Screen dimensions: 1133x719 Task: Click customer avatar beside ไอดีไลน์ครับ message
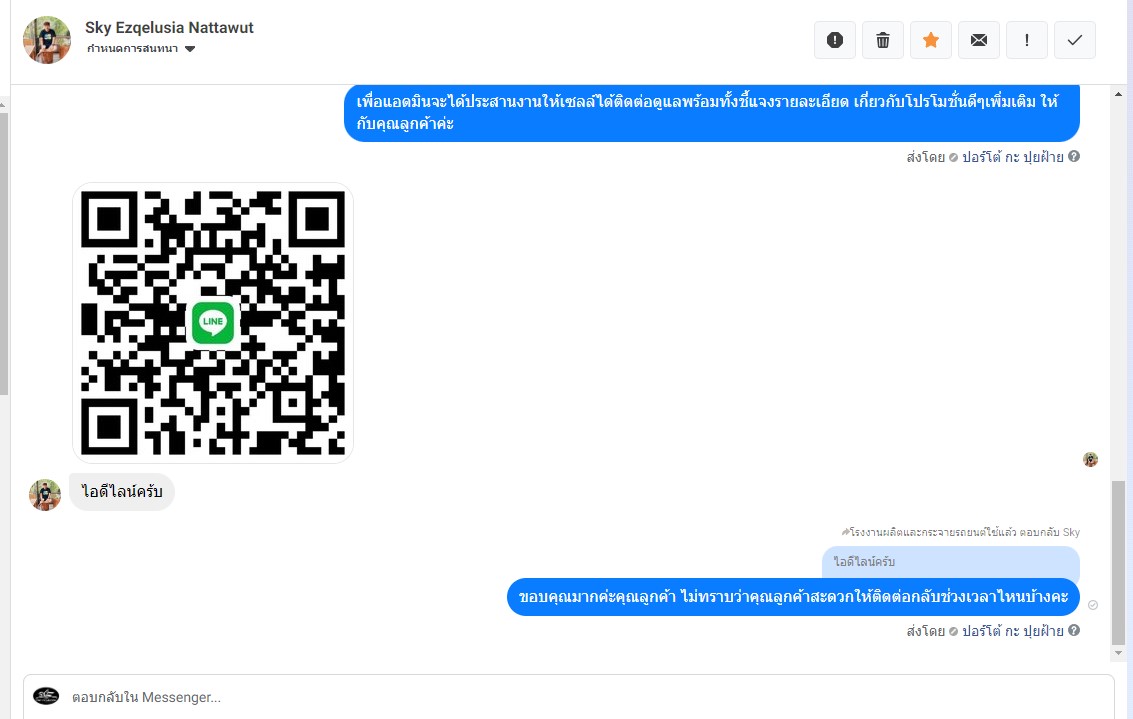click(x=45, y=495)
